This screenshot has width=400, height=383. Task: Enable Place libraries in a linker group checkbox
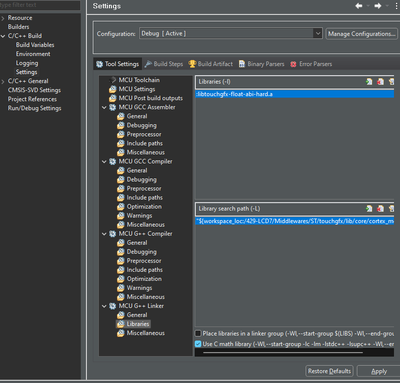[198, 333]
